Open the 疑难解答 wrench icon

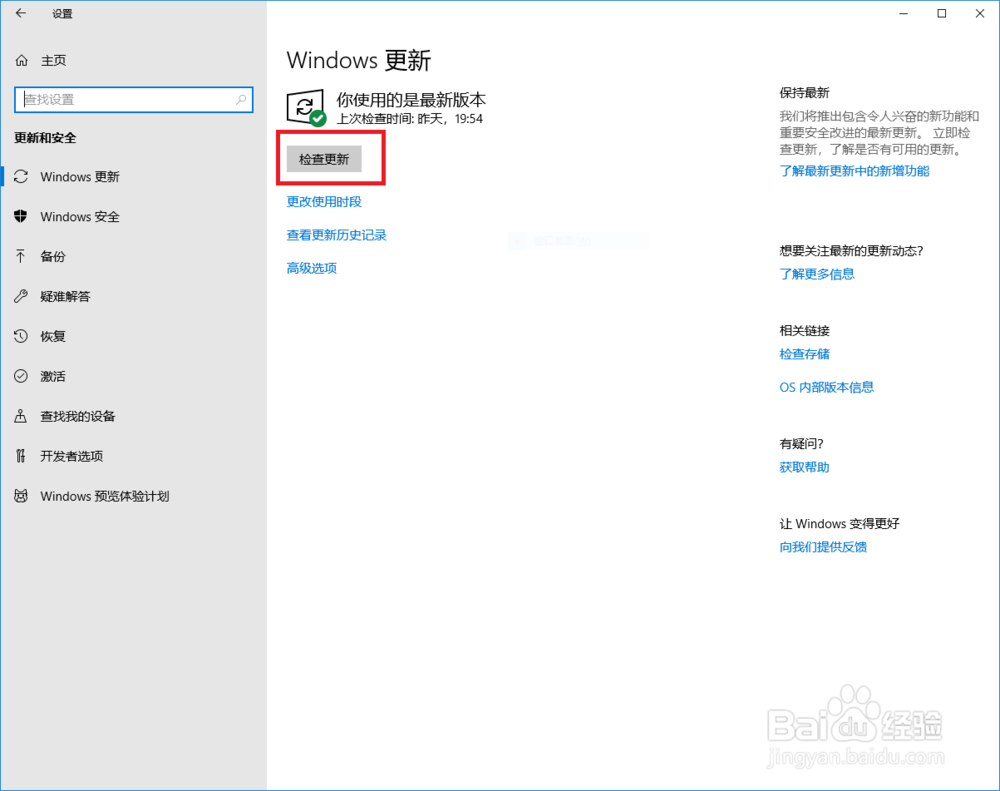[x=21, y=296]
